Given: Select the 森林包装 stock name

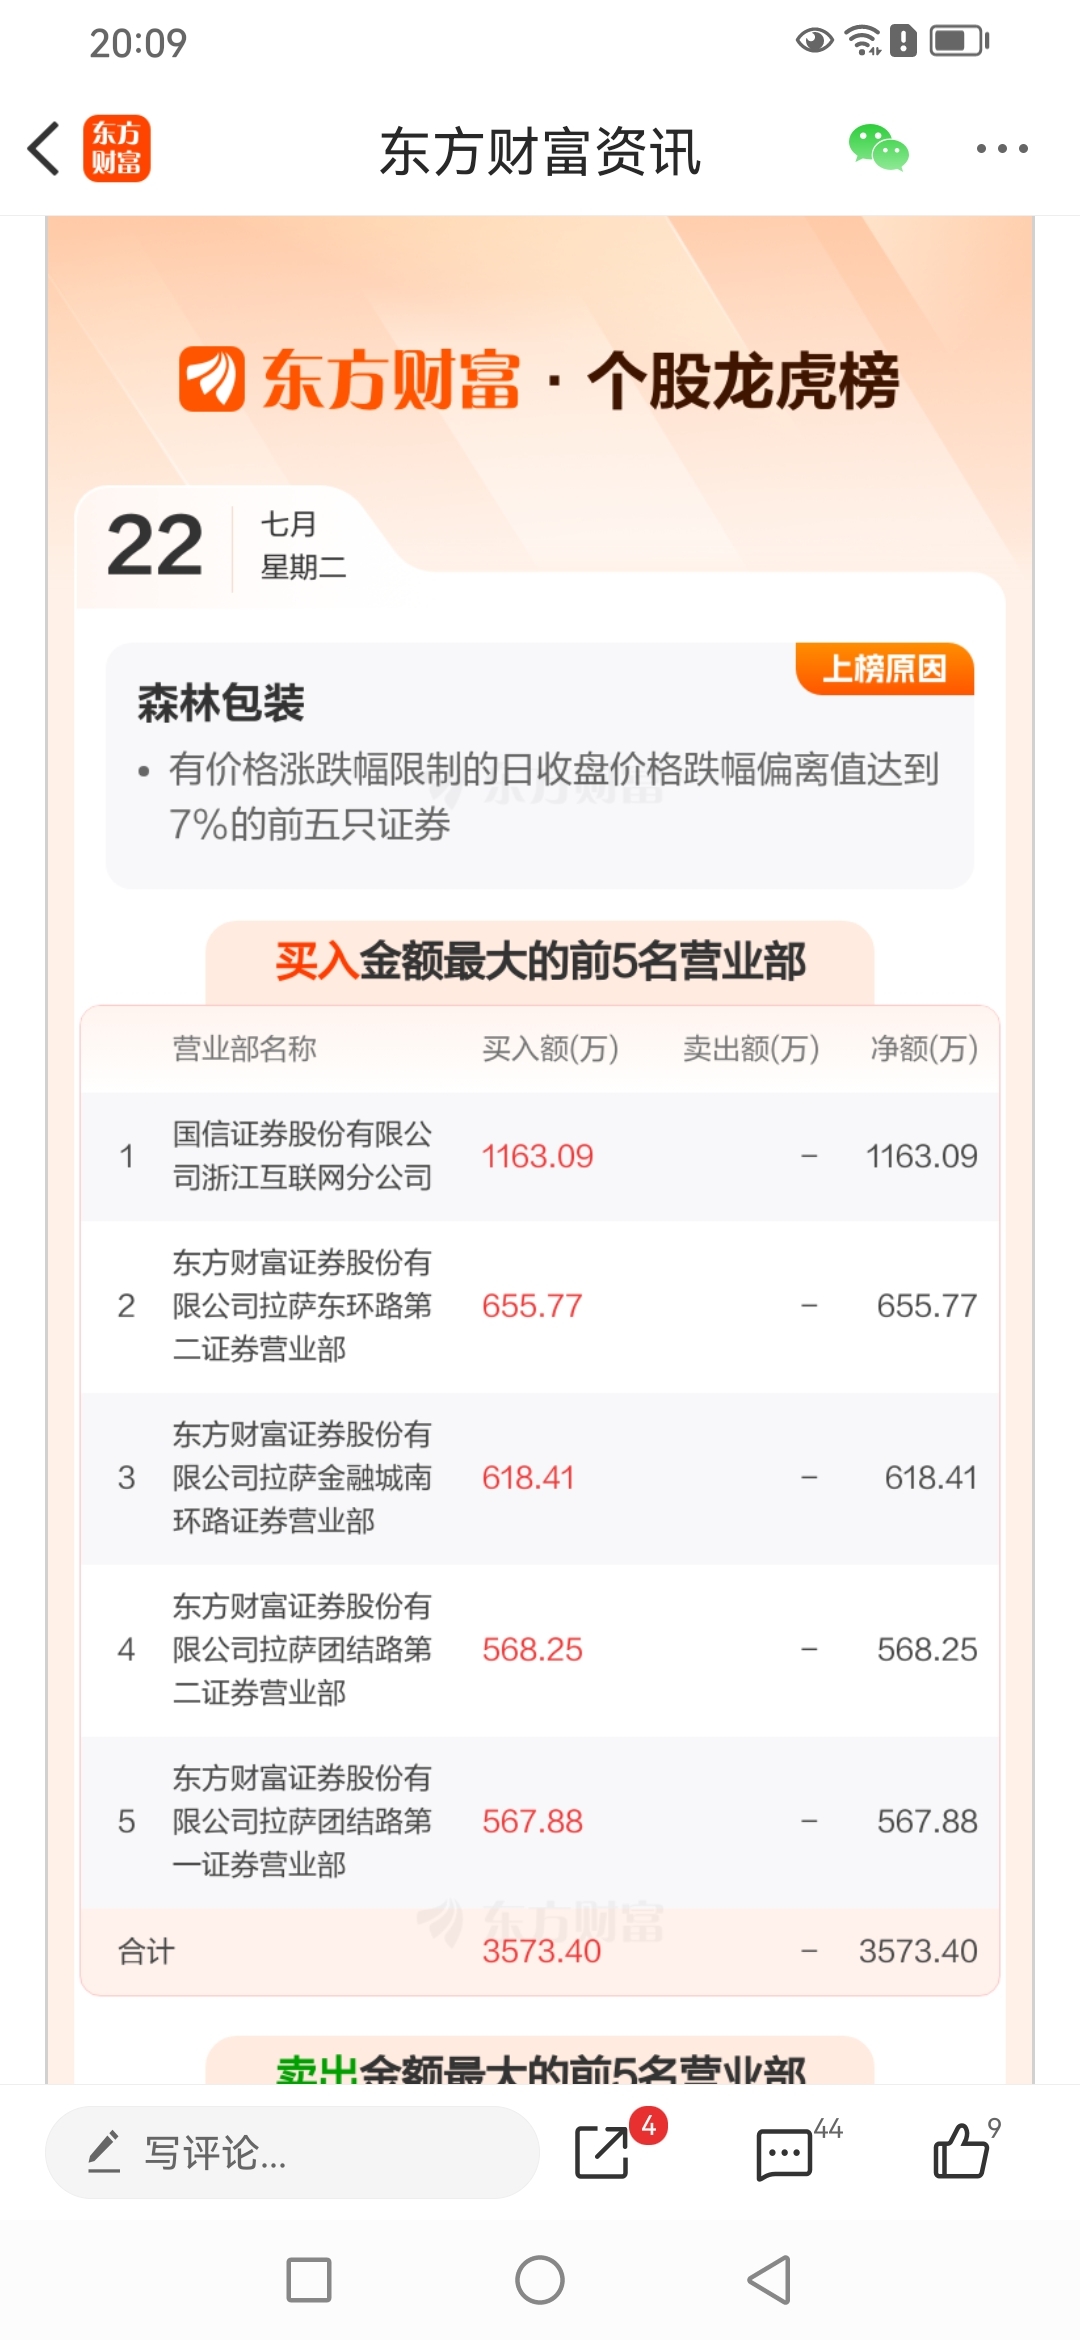Looking at the screenshot, I should (x=221, y=702).
